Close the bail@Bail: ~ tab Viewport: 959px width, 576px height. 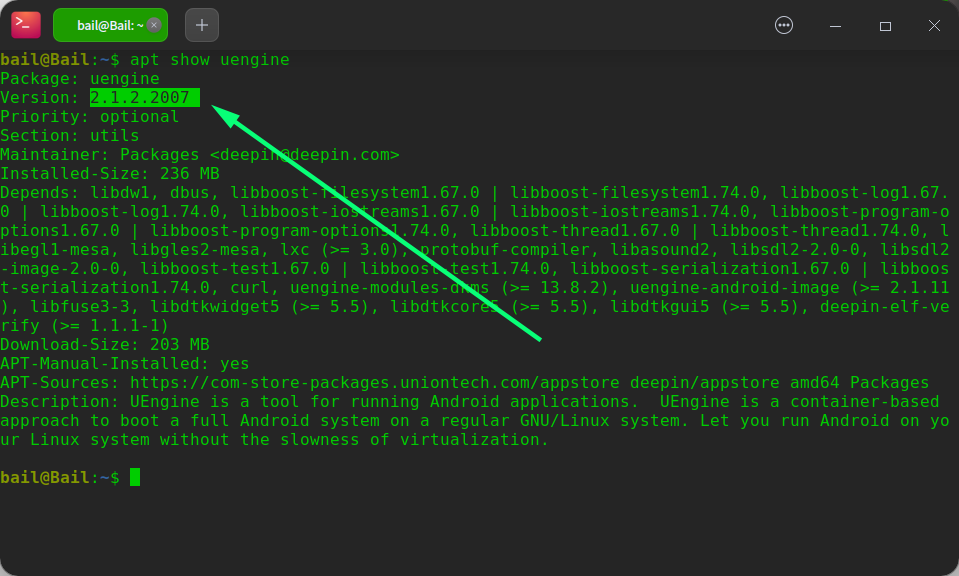(154, 25)
